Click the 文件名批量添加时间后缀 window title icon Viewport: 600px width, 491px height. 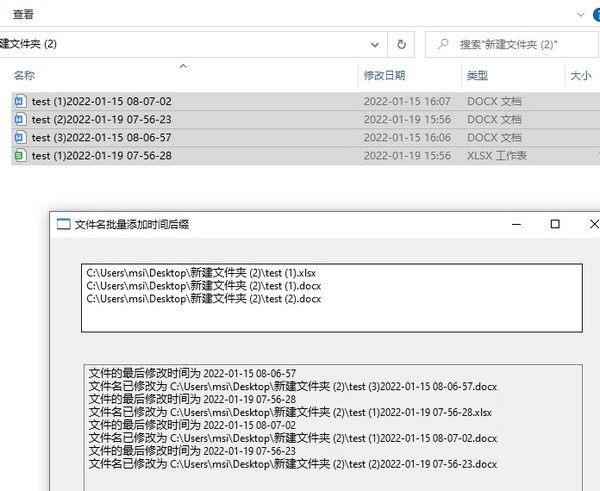(63, 225)
